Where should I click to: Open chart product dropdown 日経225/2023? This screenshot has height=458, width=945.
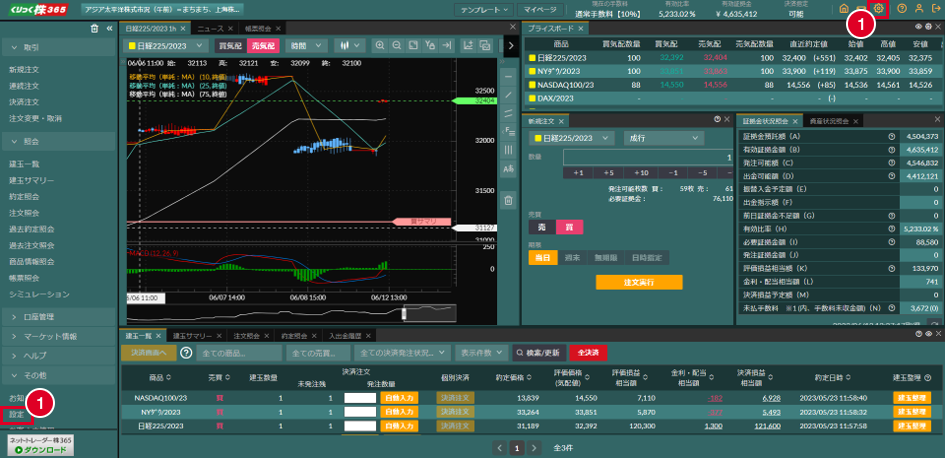pos(166,45)
